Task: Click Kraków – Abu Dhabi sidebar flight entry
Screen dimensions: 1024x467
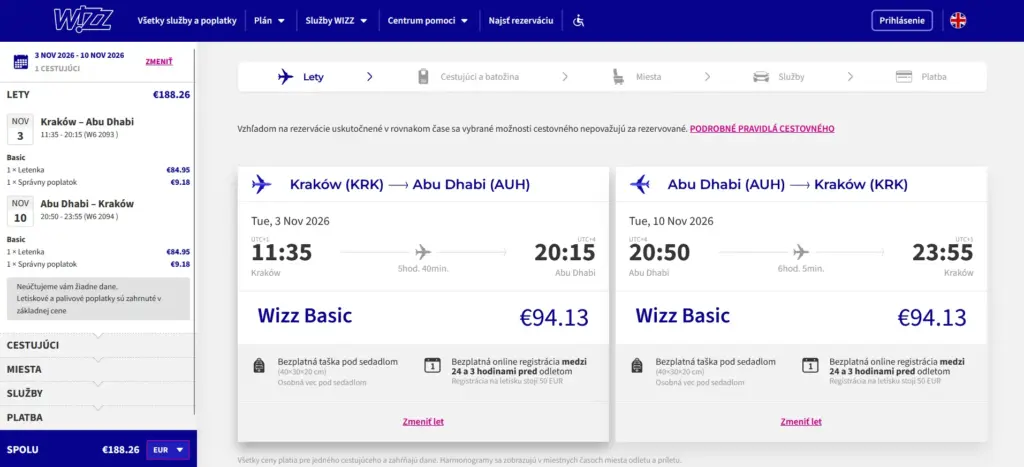Action: pos(88,121)
